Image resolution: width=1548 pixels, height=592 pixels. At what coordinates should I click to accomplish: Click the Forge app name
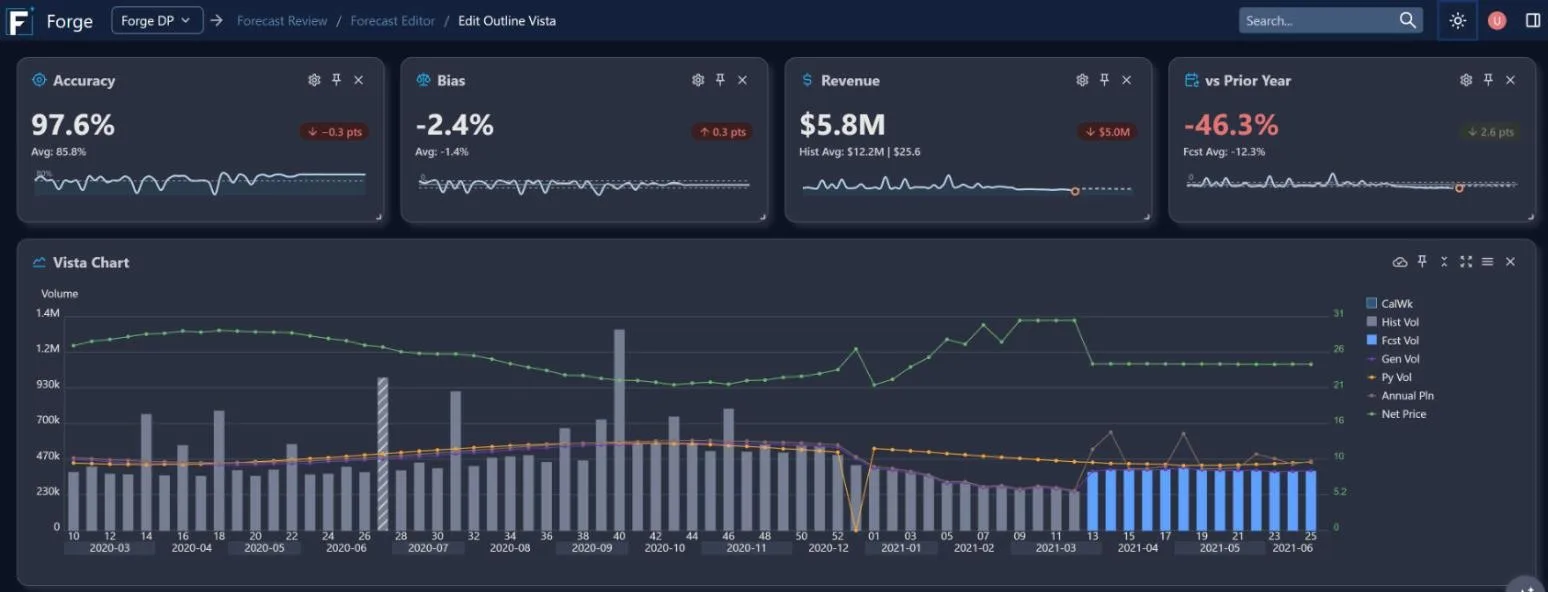[x=70, y=21]
